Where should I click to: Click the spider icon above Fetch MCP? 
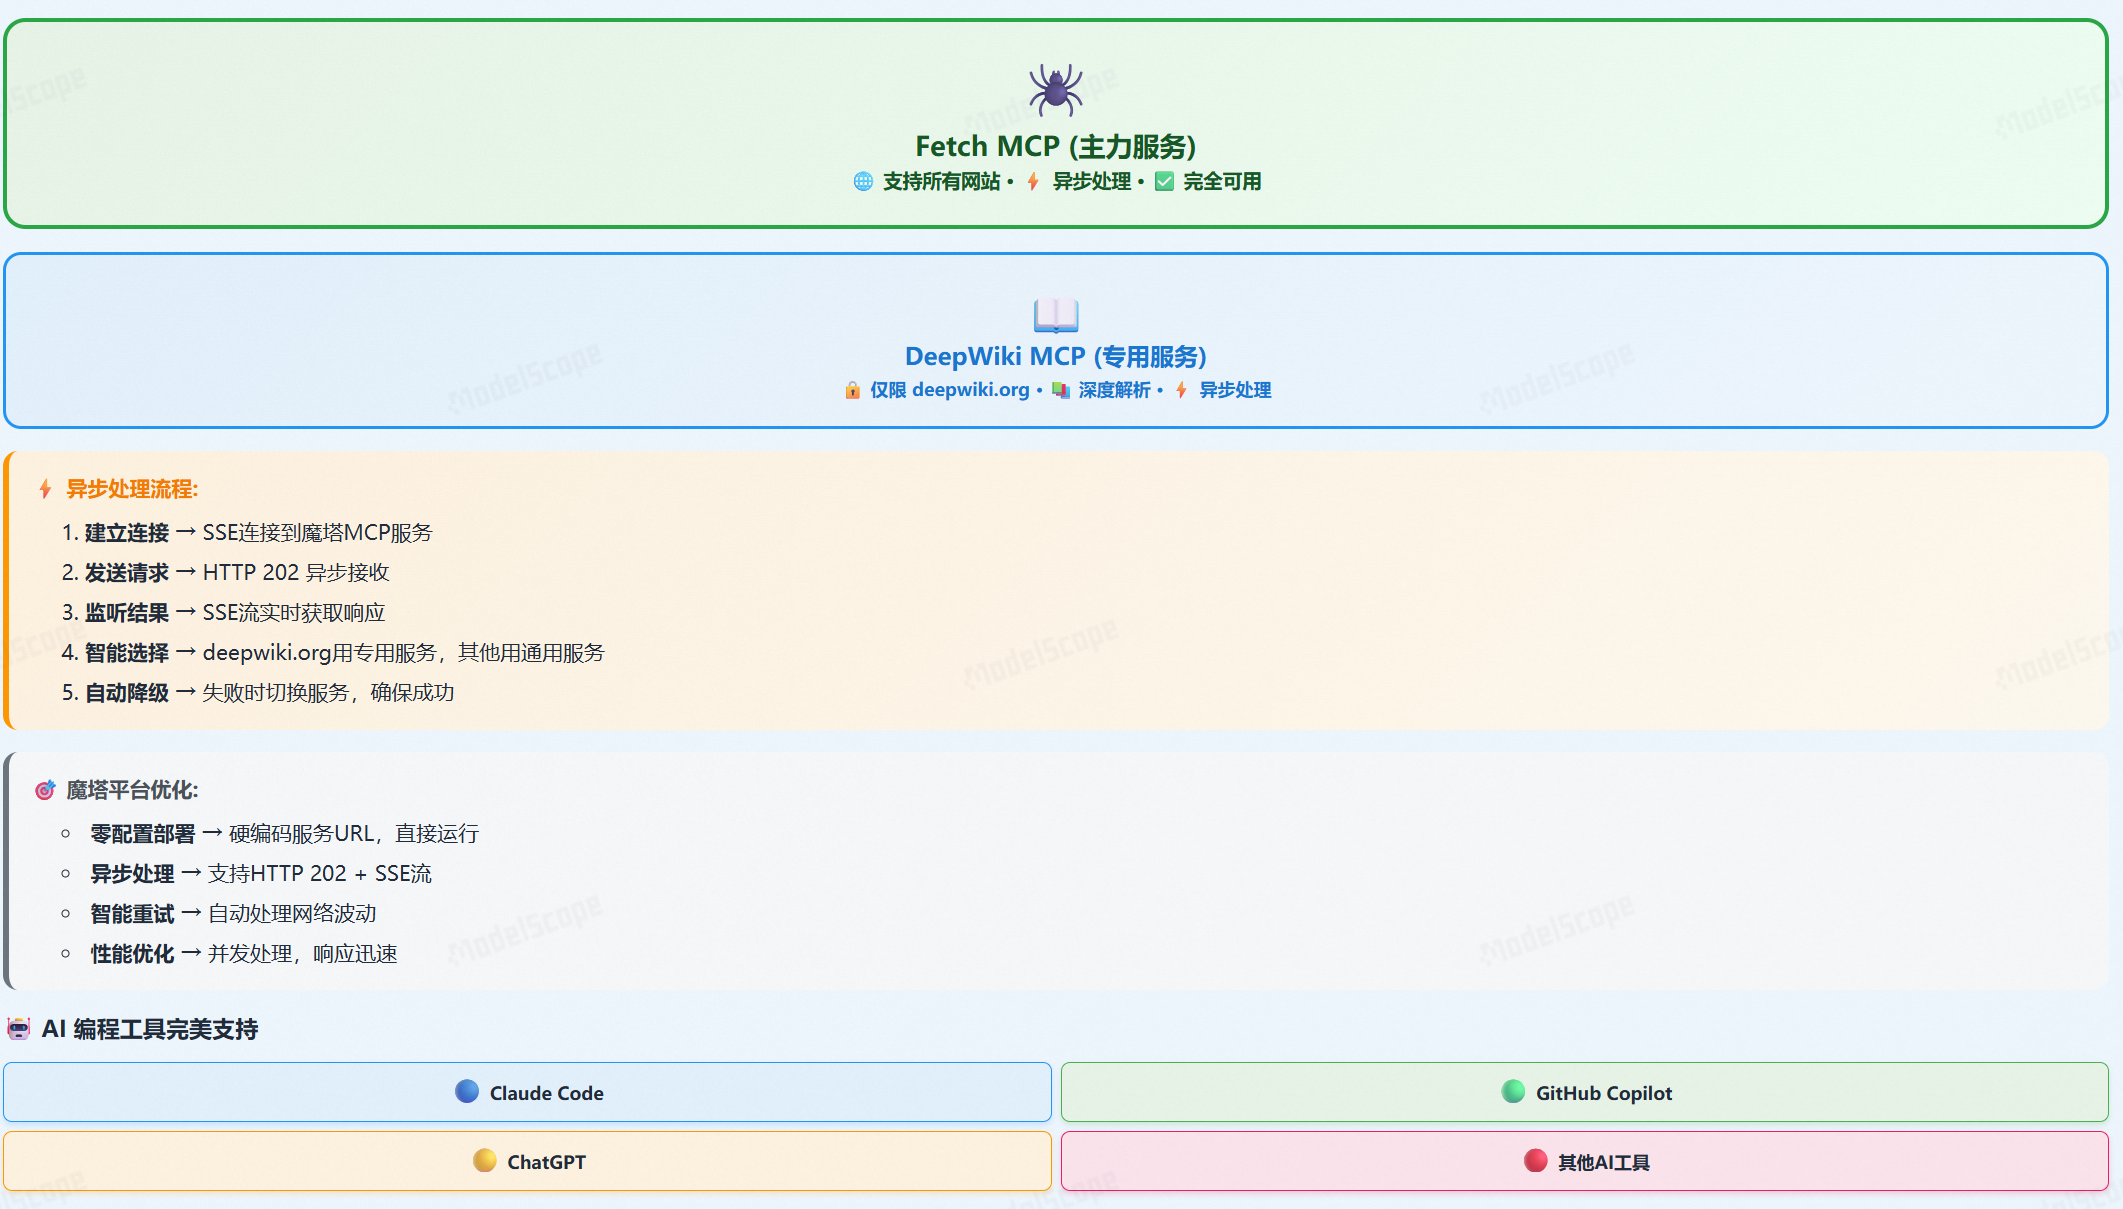tap(1055, 90)
